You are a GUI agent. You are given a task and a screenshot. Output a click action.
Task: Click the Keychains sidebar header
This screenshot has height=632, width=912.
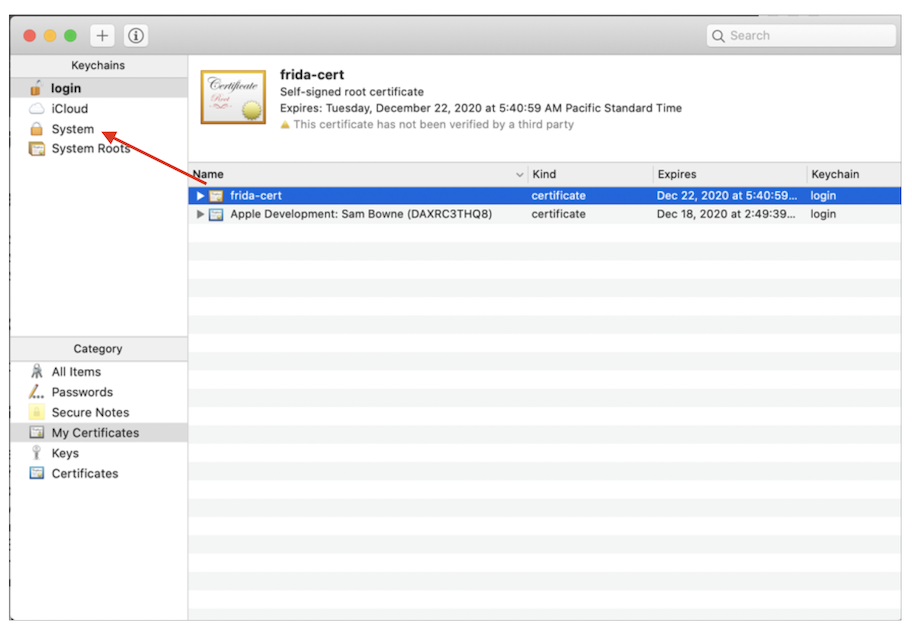click(x=98, y=65)
